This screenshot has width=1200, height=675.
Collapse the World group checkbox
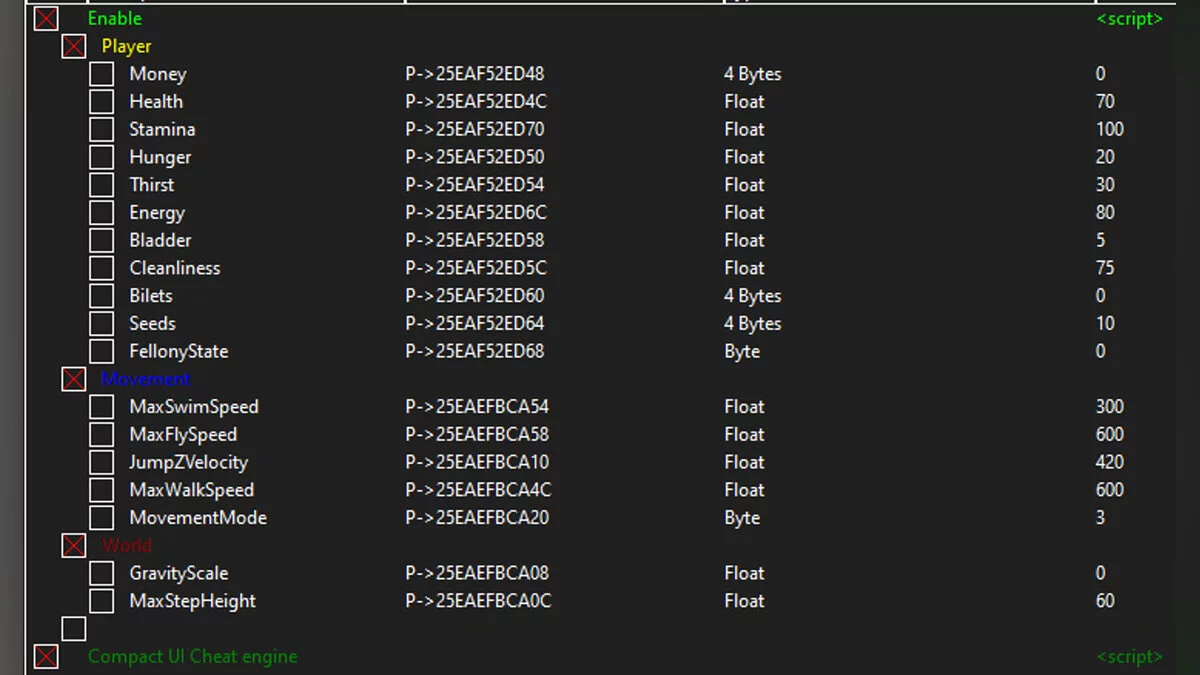coord(74,545)
